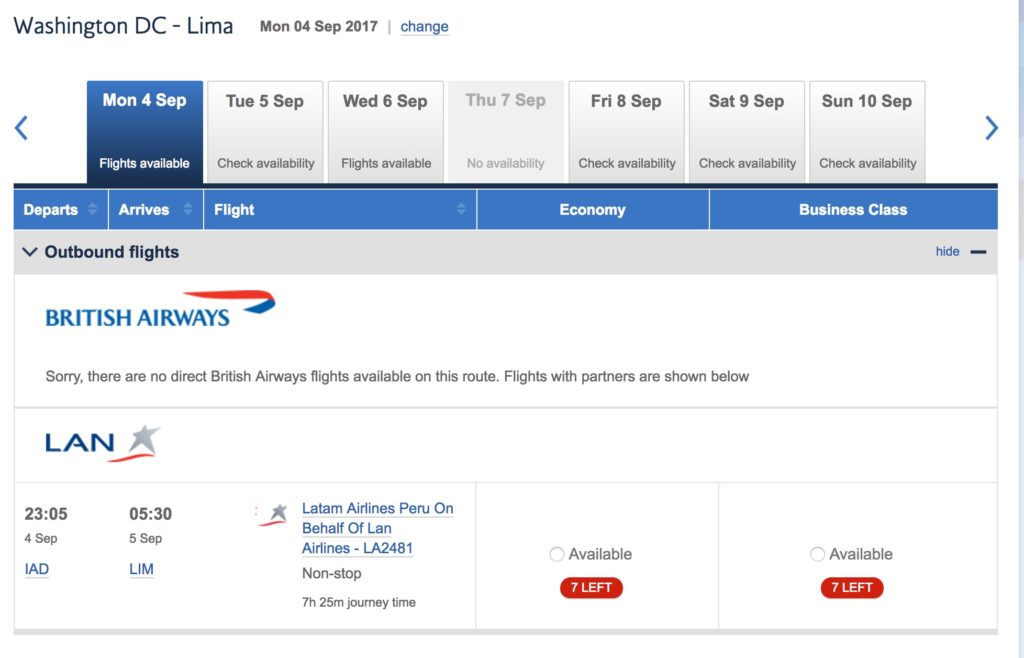
Task: Click the Departs column sort arrows
Action: 93,210
